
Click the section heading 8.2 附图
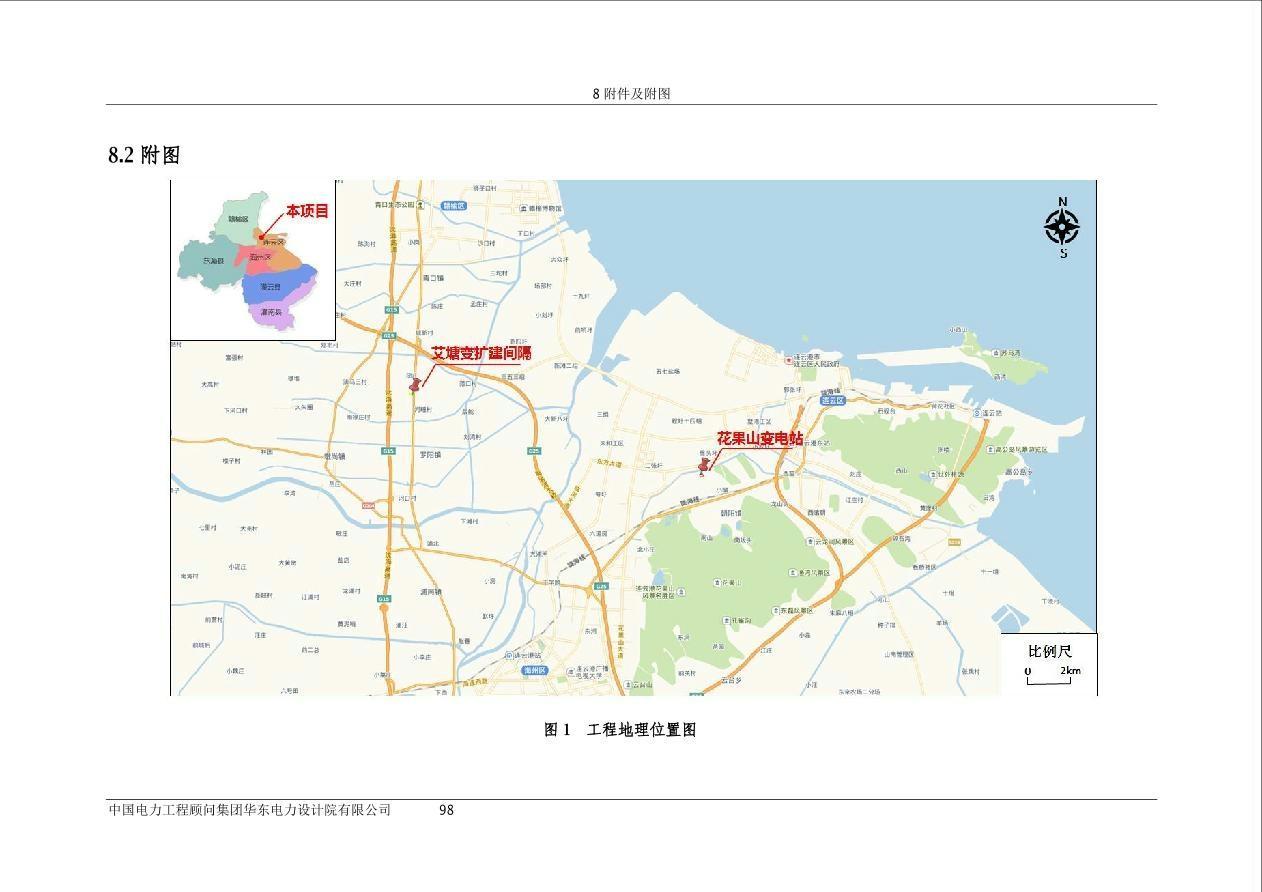click(x=144, y=155)
